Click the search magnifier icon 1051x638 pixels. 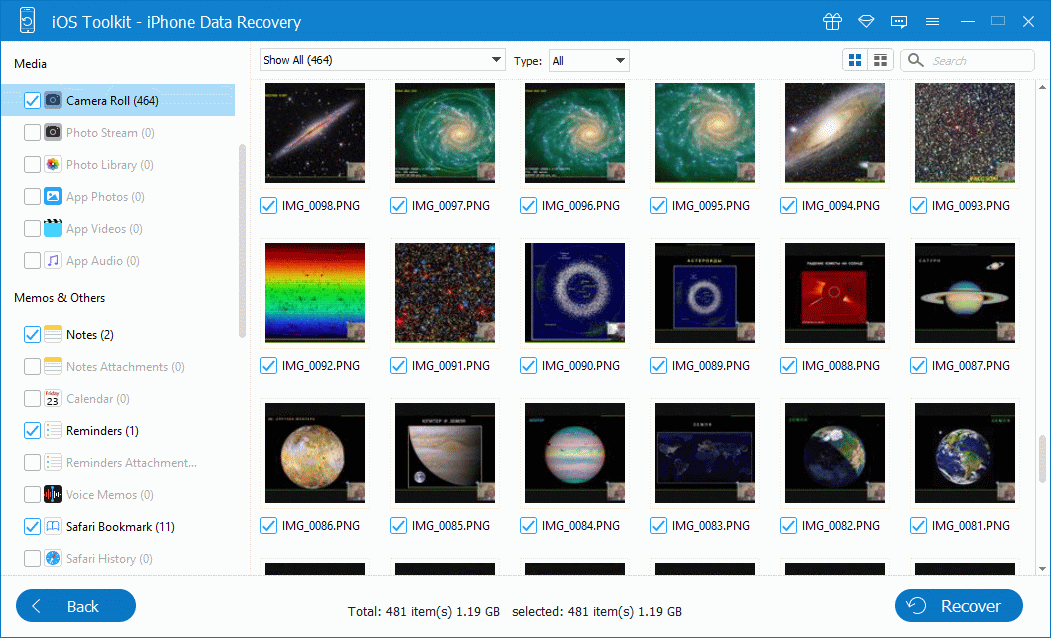coord(916,60)
